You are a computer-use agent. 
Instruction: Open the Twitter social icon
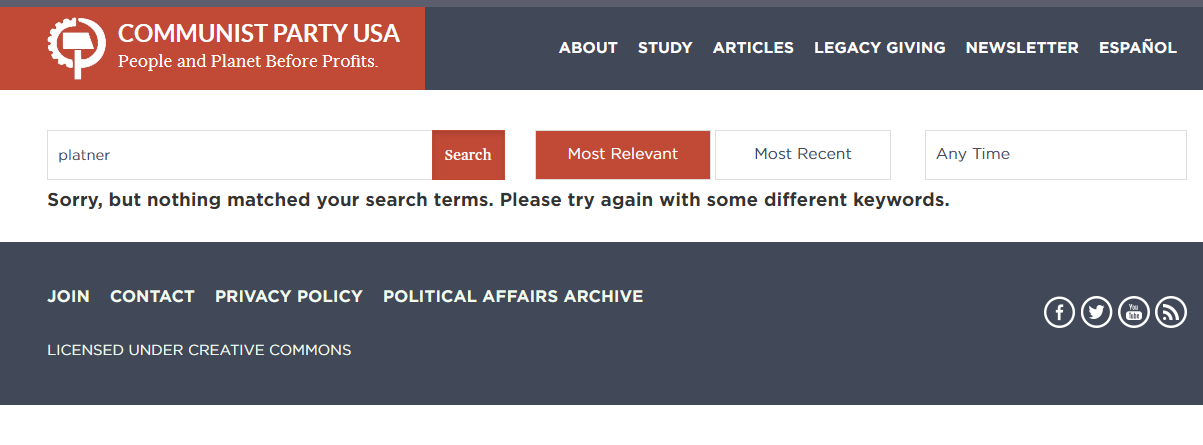point(1096,312)
